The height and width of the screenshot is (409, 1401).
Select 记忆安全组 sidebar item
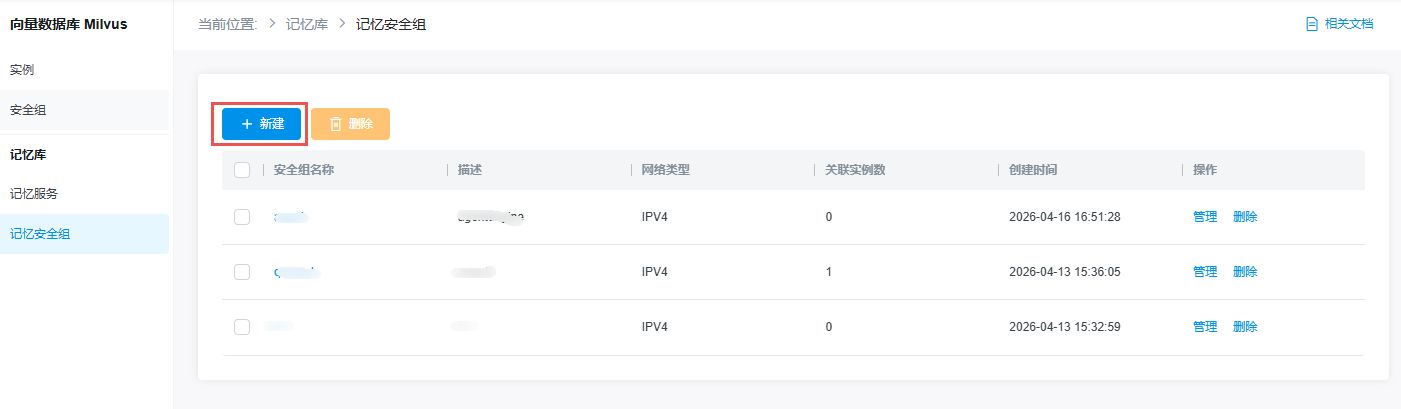coord(40,234)
